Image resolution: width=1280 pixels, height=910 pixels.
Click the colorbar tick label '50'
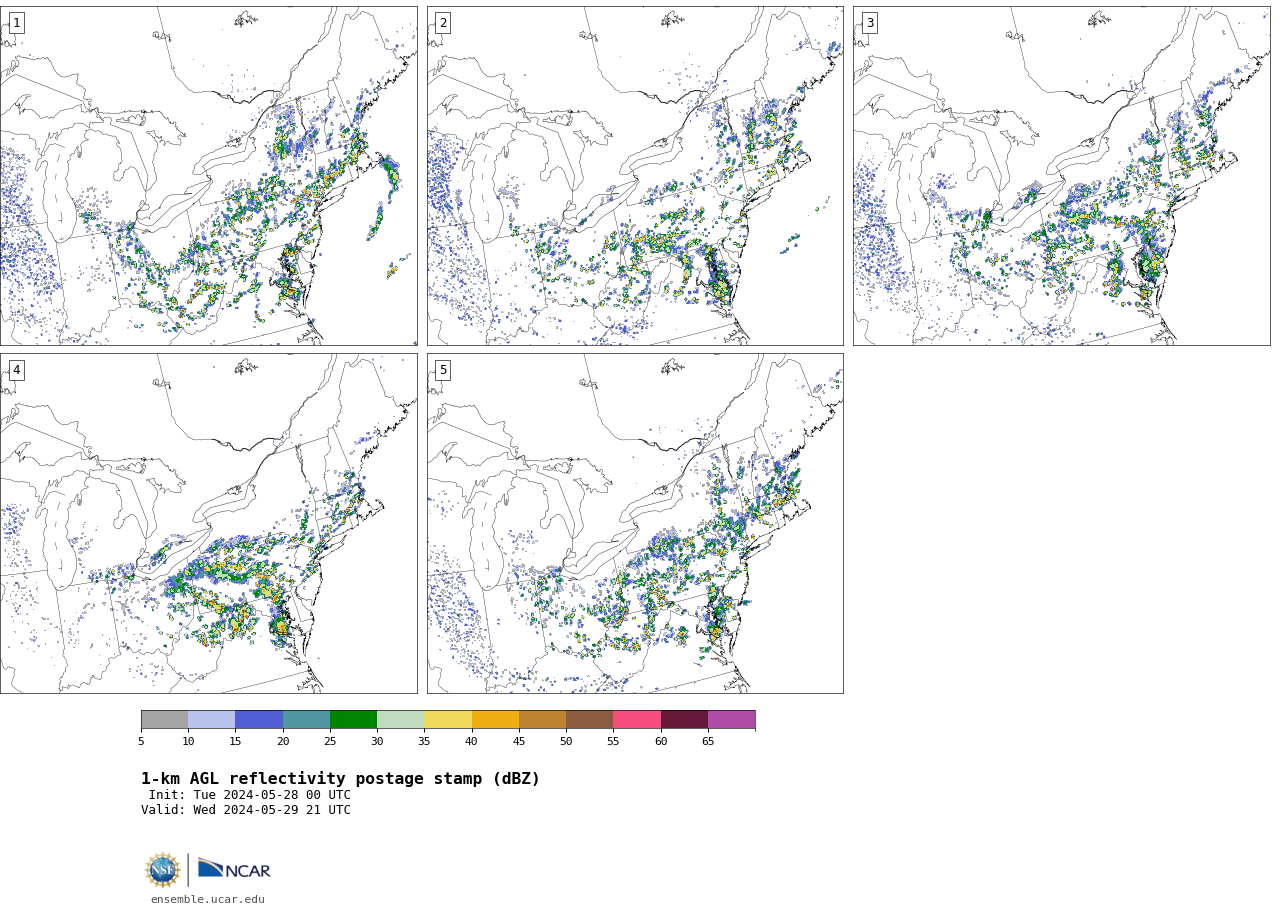pos(566,741)
